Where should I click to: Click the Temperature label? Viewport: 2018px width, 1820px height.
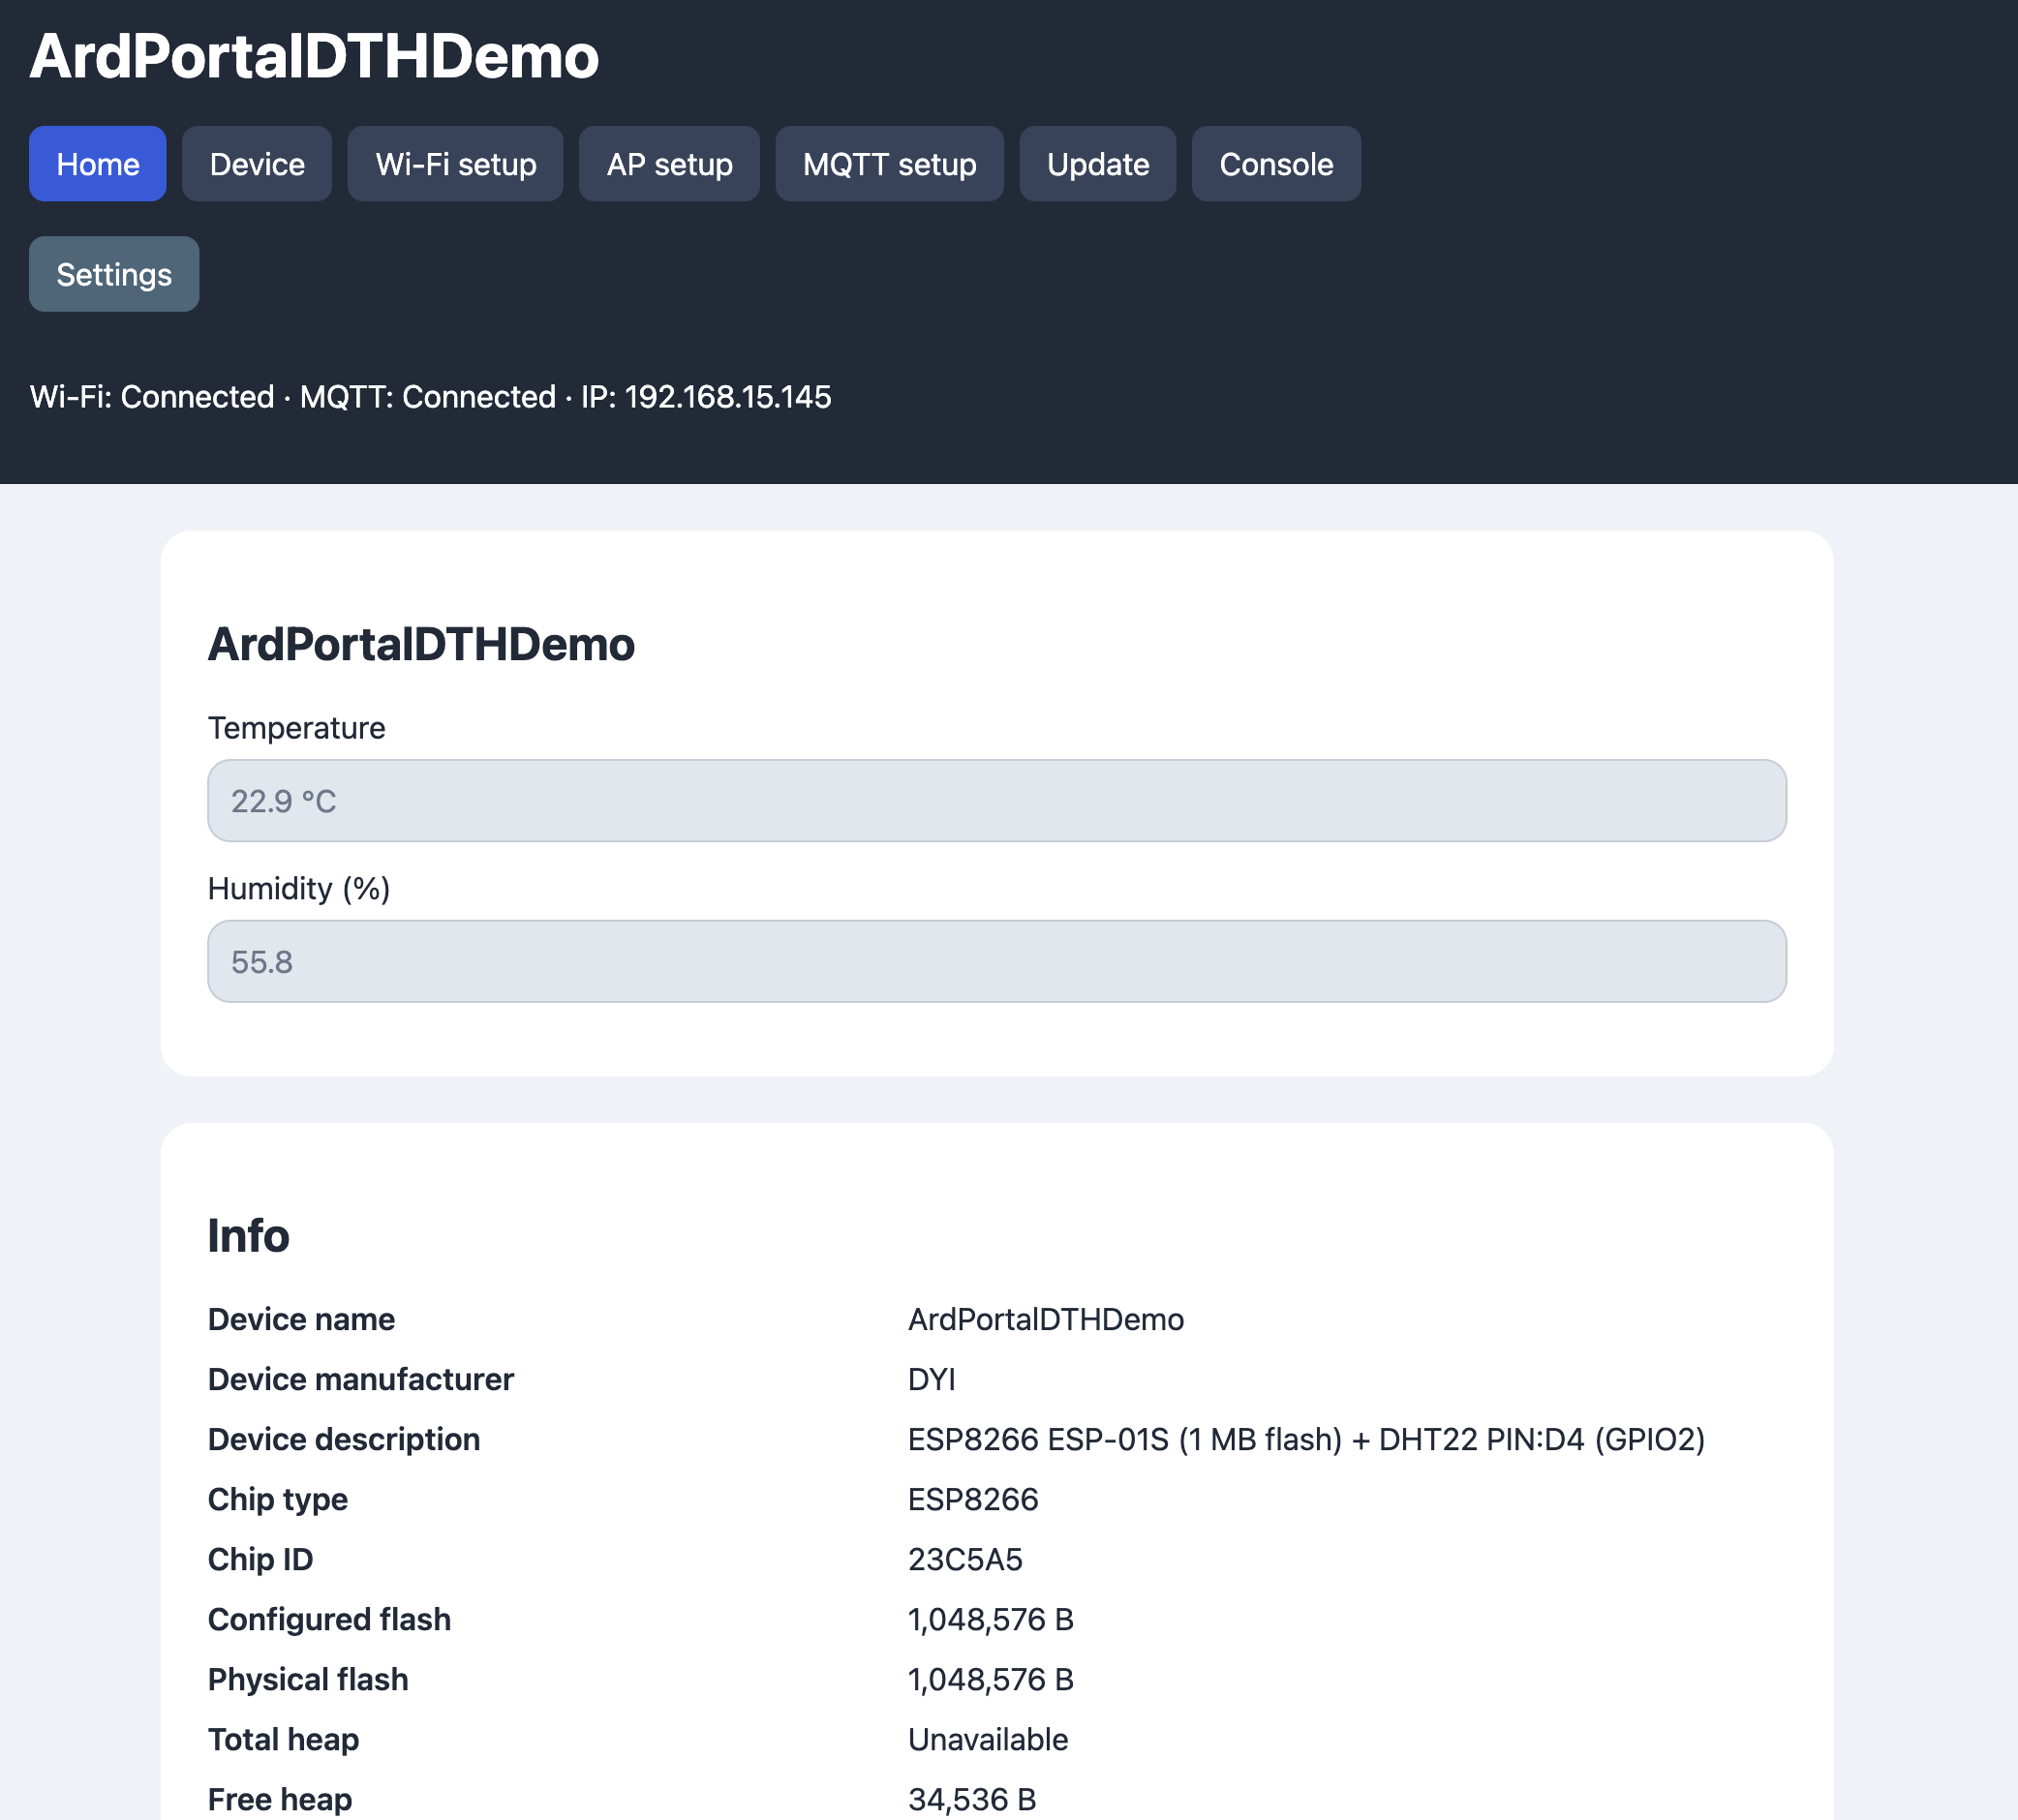point(296,728)
